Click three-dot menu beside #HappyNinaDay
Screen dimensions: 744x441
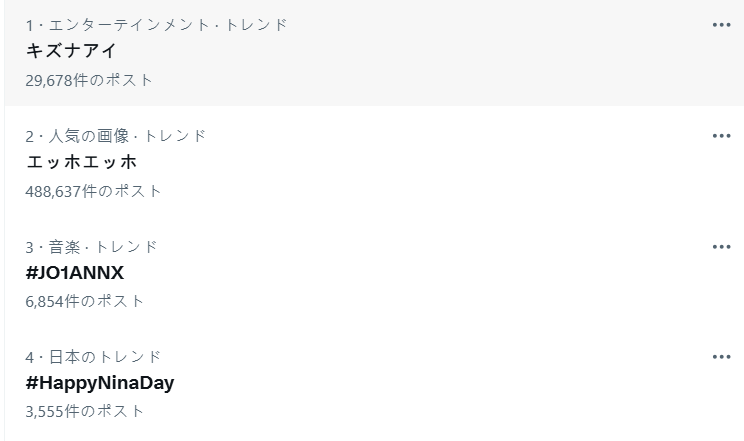[x=722, y=357]
